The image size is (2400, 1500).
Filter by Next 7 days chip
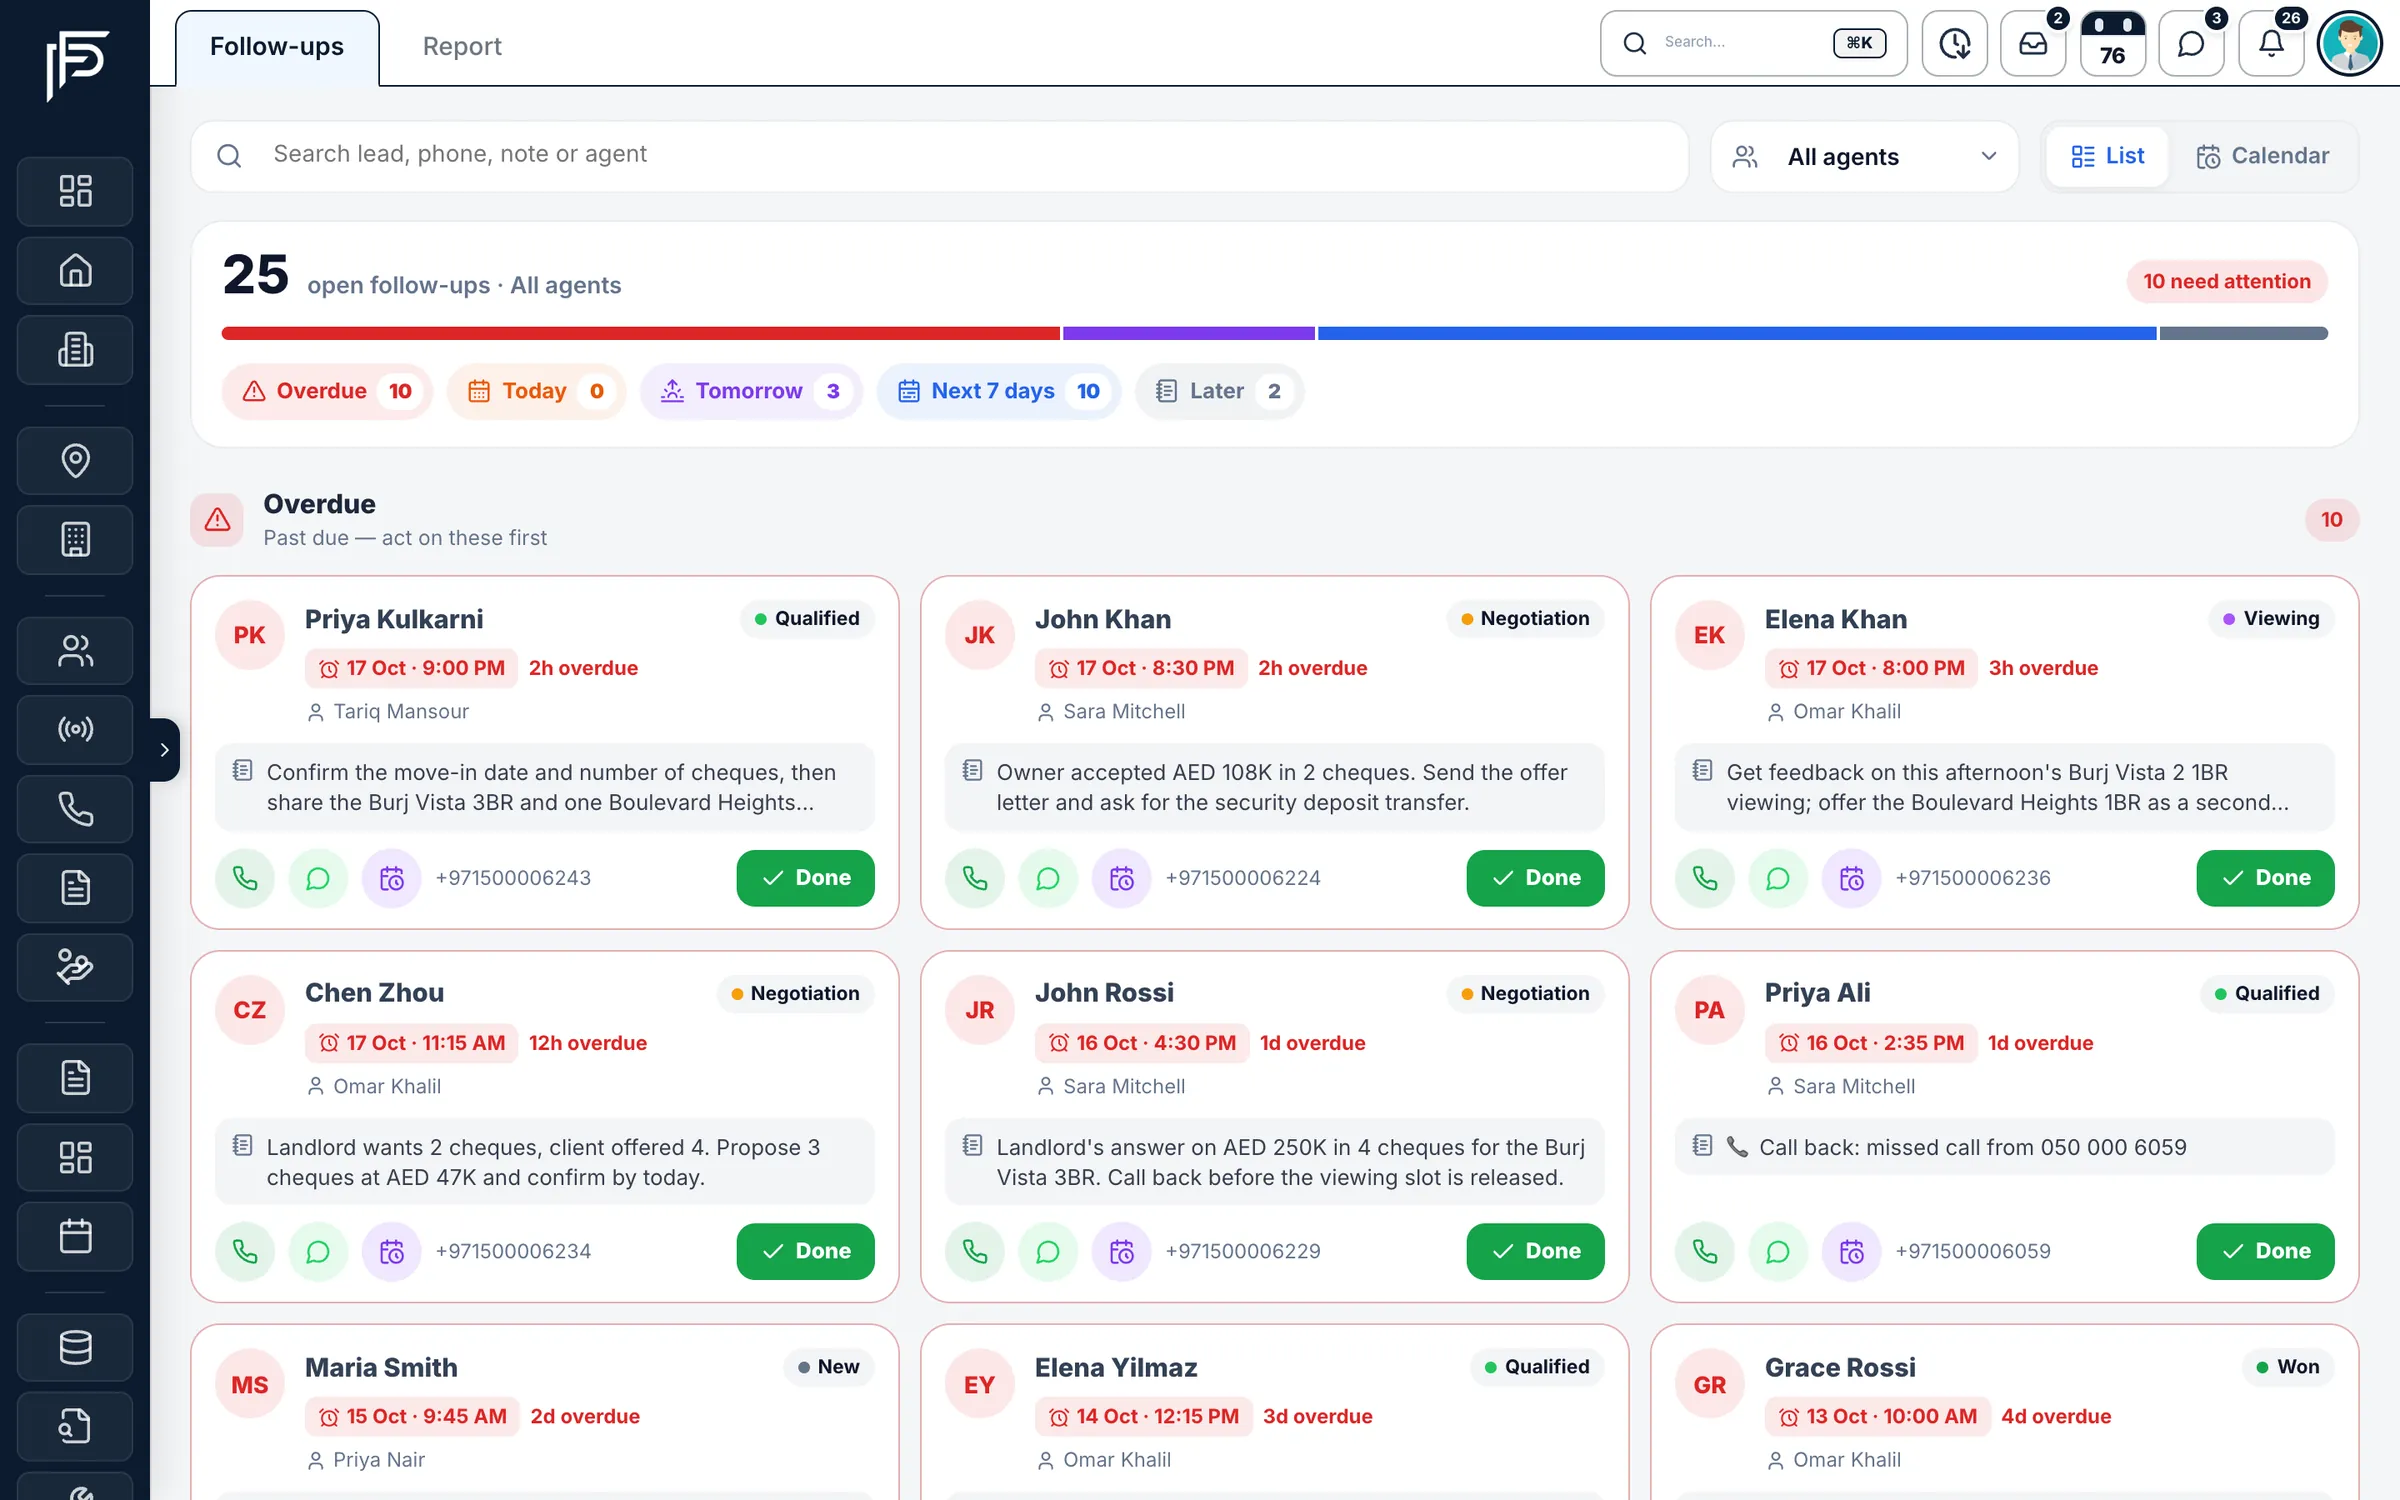[x=999, y=391]
